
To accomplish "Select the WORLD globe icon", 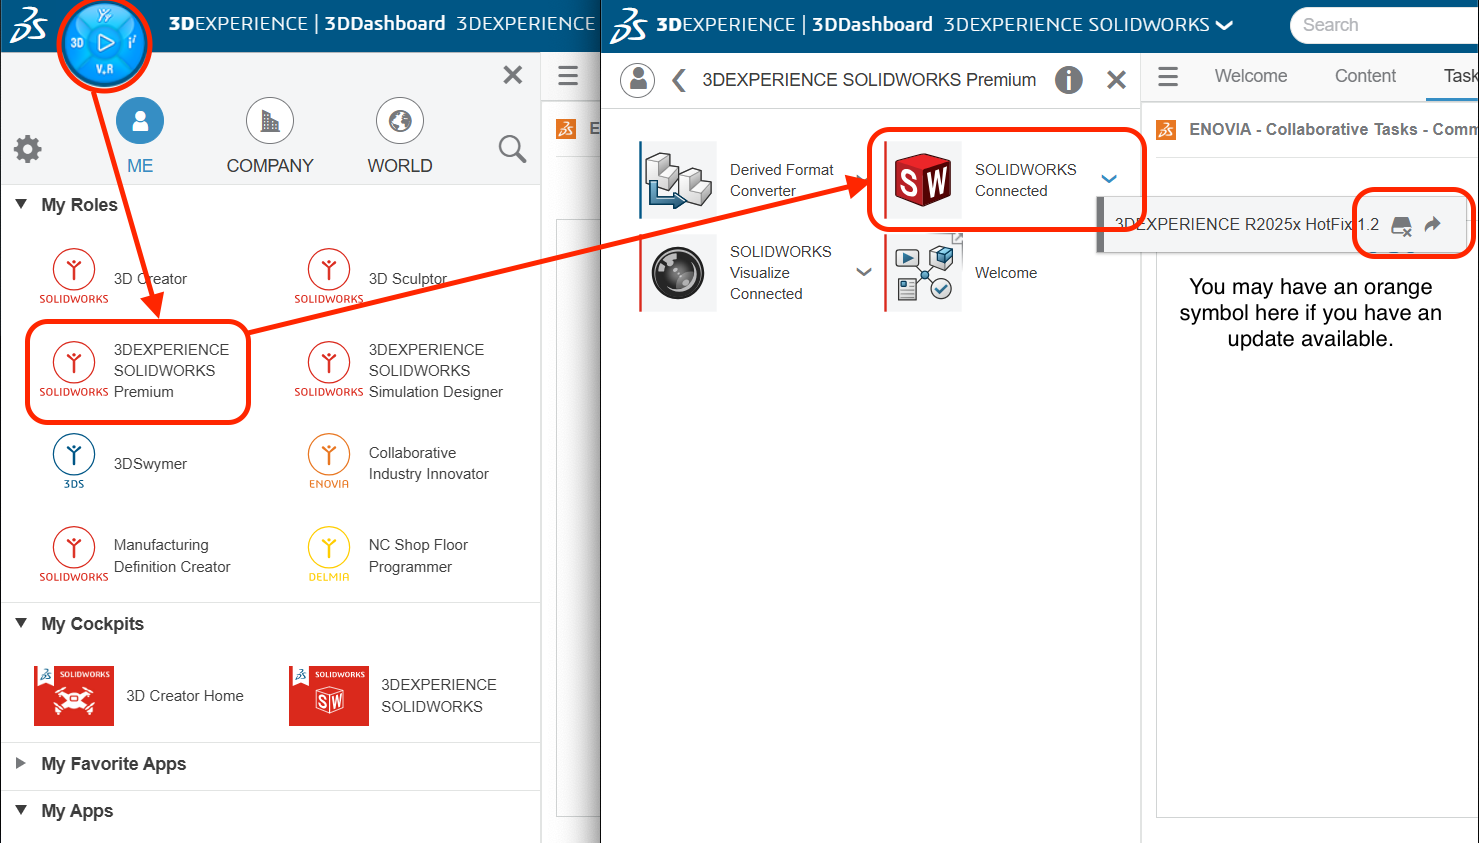I will [400, 121].
